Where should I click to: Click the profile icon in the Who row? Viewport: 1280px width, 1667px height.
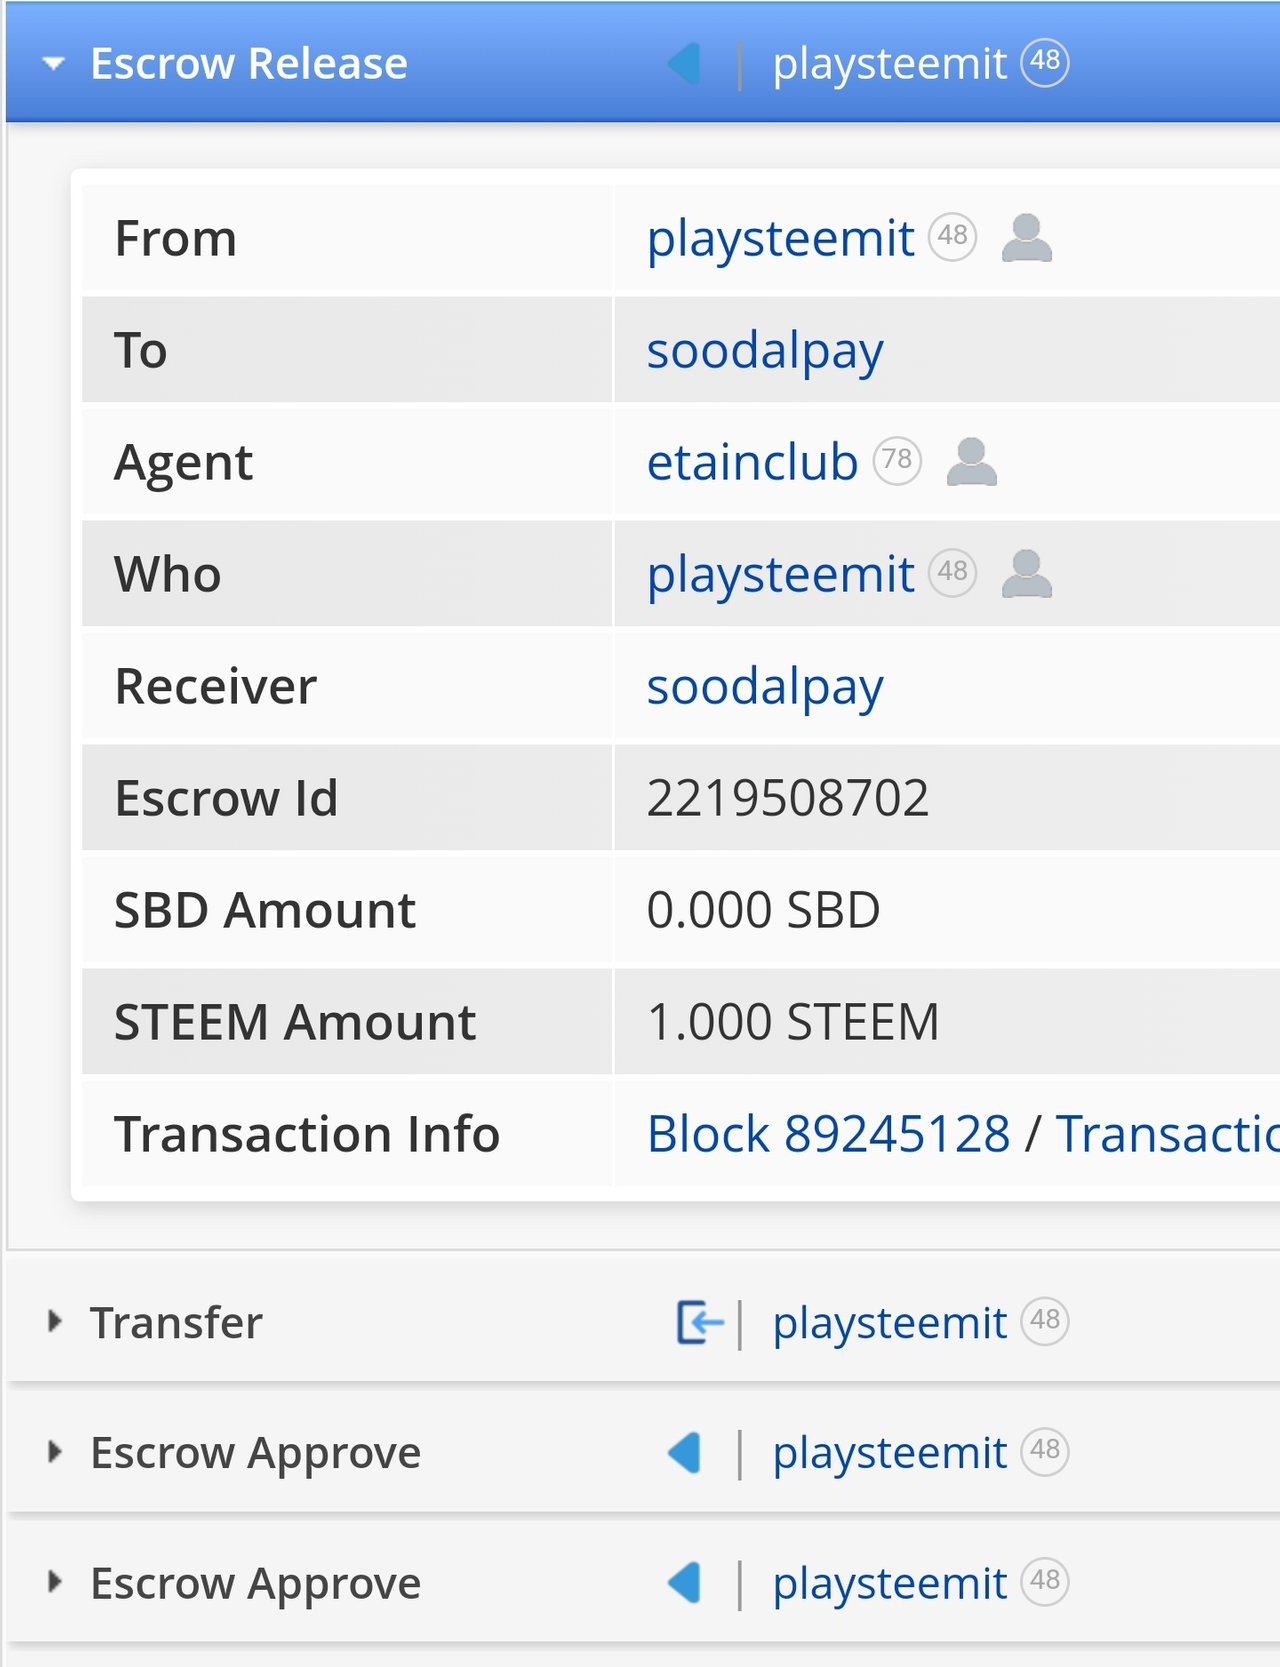coord(1027,574)
